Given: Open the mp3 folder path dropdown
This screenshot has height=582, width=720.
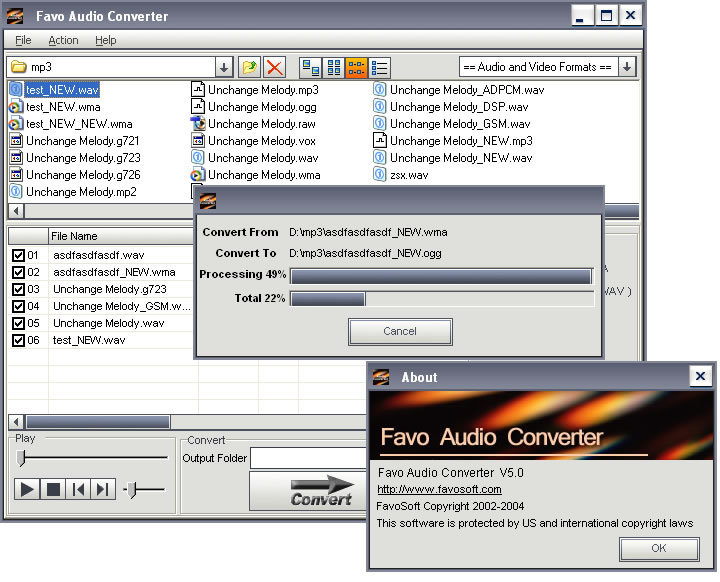Looking at the screenshot, I should (224, 68).
